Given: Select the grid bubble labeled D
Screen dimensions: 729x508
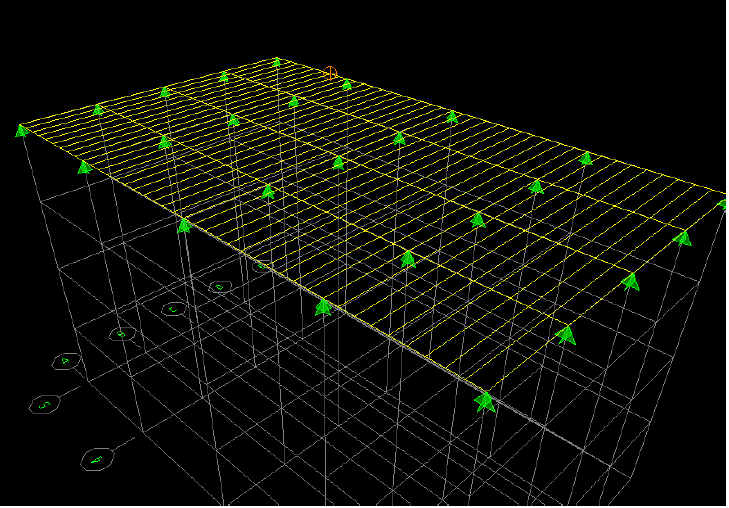Looking at the screenshot, I should tap(220, 287).
